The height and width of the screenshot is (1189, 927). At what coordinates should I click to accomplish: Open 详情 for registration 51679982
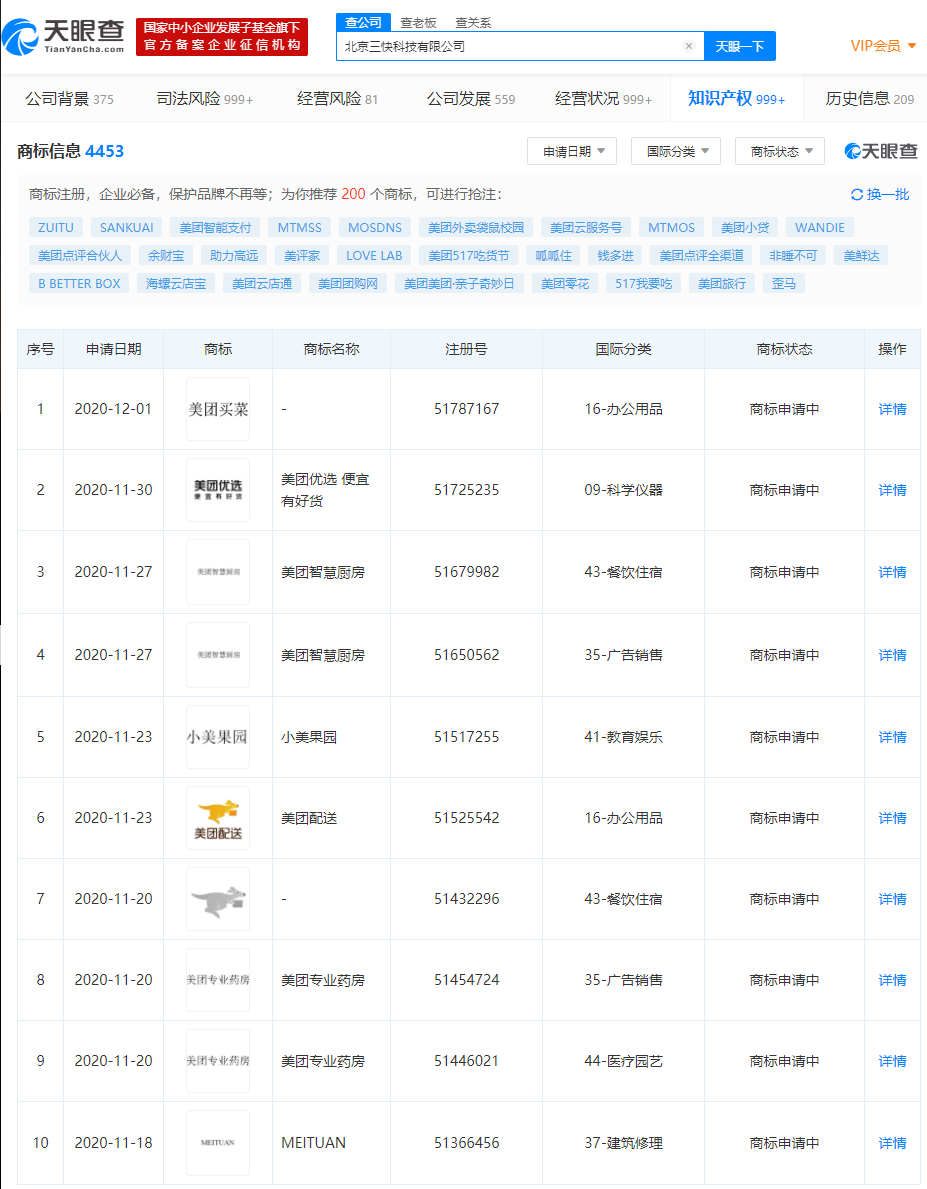pyautogui.click(x=892, y=573)
